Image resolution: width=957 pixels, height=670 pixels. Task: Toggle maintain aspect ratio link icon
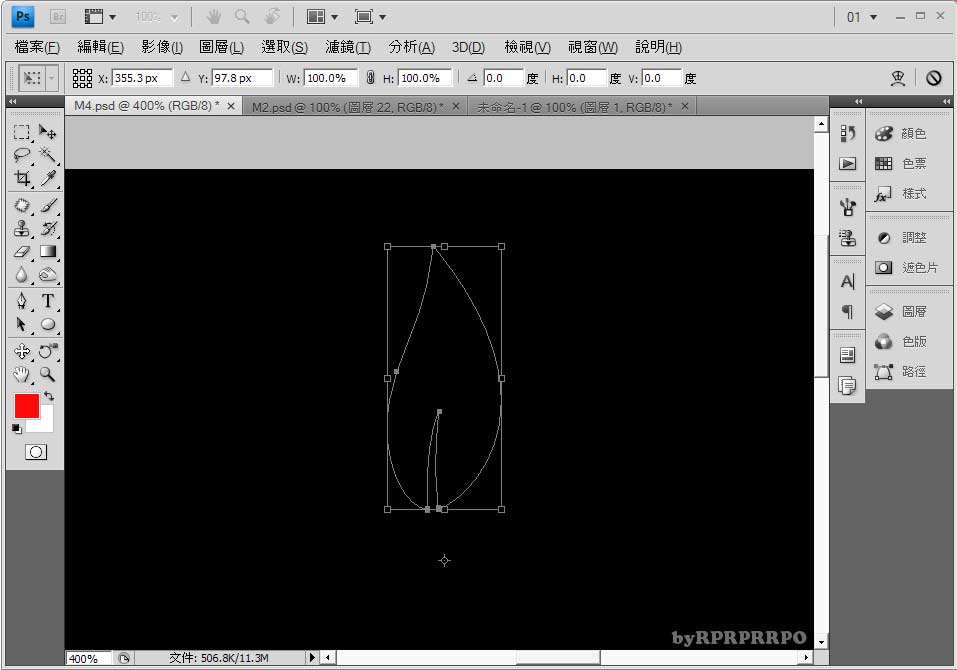coord(370,78)
